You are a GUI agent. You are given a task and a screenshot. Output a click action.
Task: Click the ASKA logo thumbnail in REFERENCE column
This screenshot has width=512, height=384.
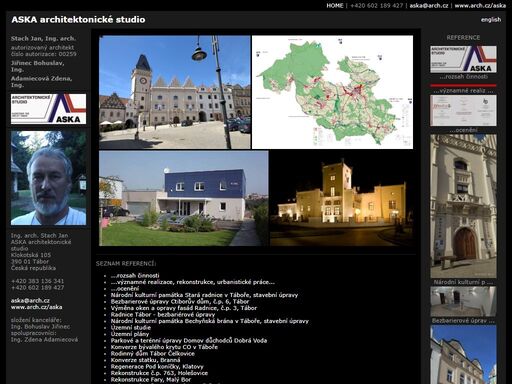point(463,59)
